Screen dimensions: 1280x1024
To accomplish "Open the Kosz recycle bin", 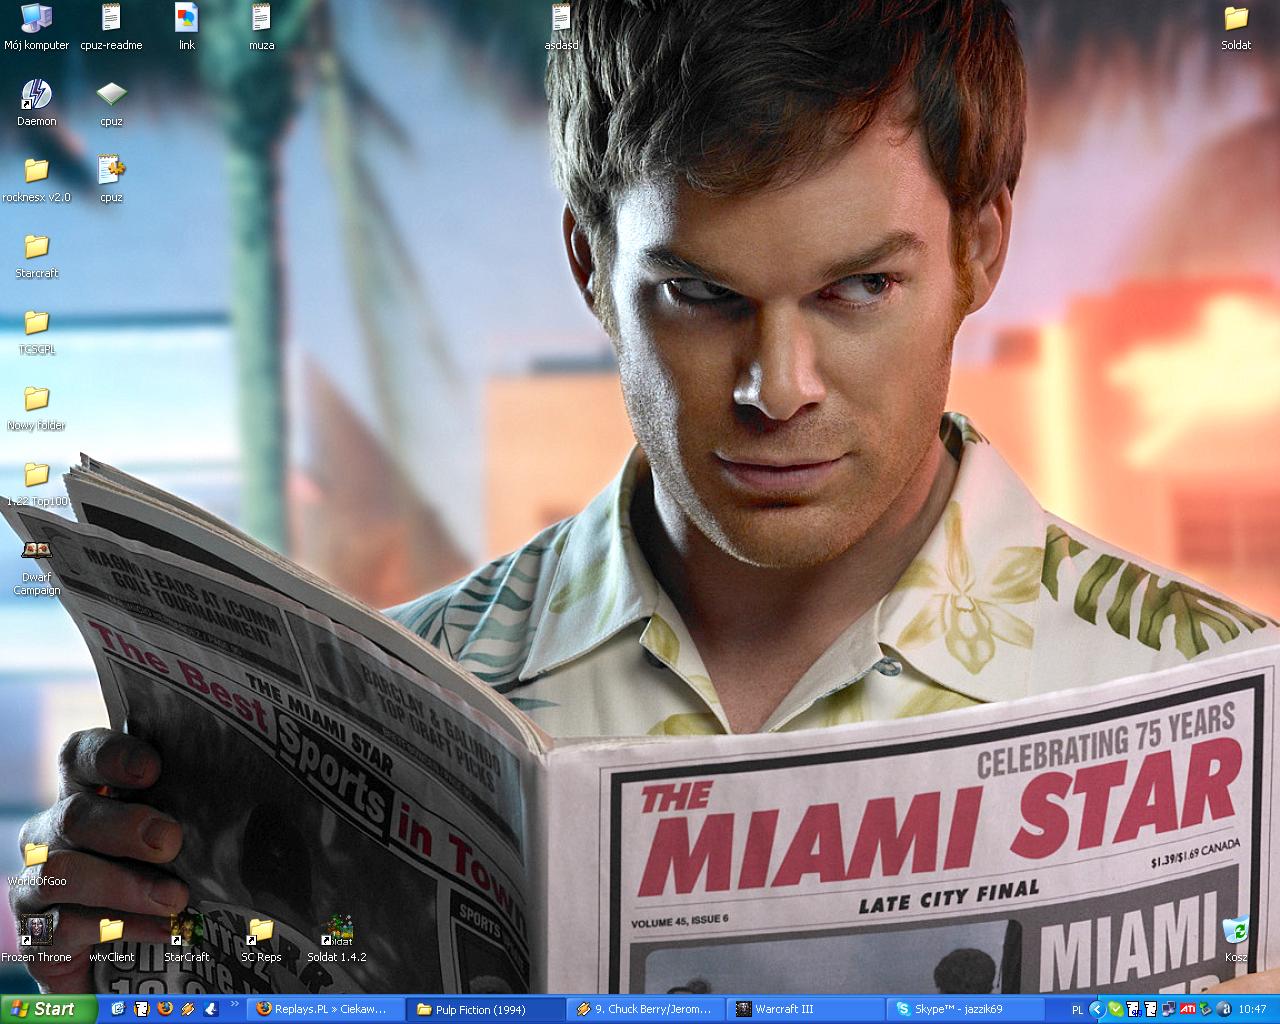I will (1236, 931).
